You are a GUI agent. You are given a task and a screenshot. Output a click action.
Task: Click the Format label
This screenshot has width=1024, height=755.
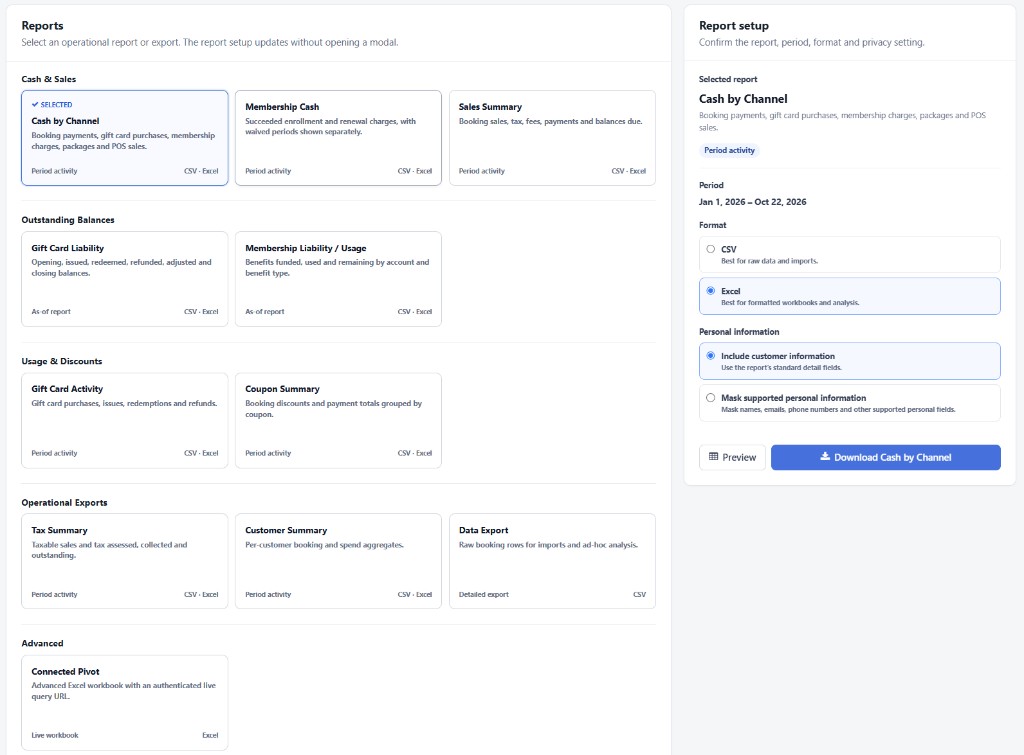point(712,225)
